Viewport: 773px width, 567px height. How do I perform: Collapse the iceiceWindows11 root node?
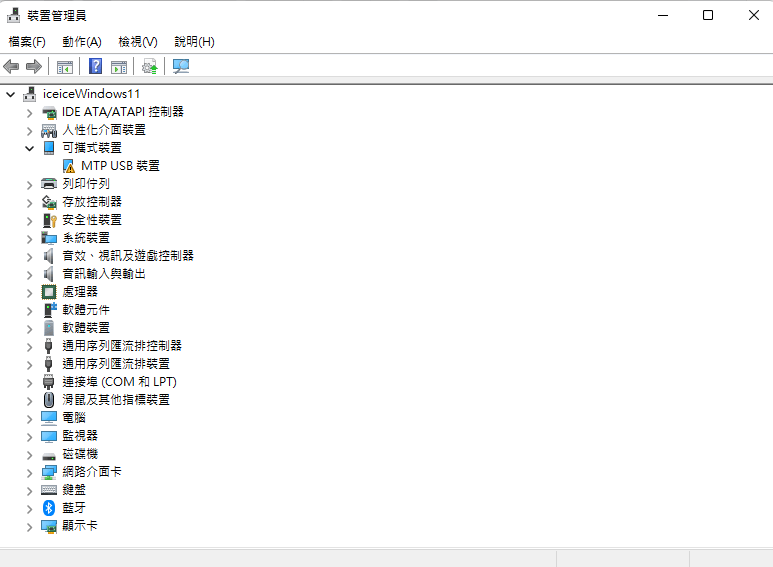[11, 94]
